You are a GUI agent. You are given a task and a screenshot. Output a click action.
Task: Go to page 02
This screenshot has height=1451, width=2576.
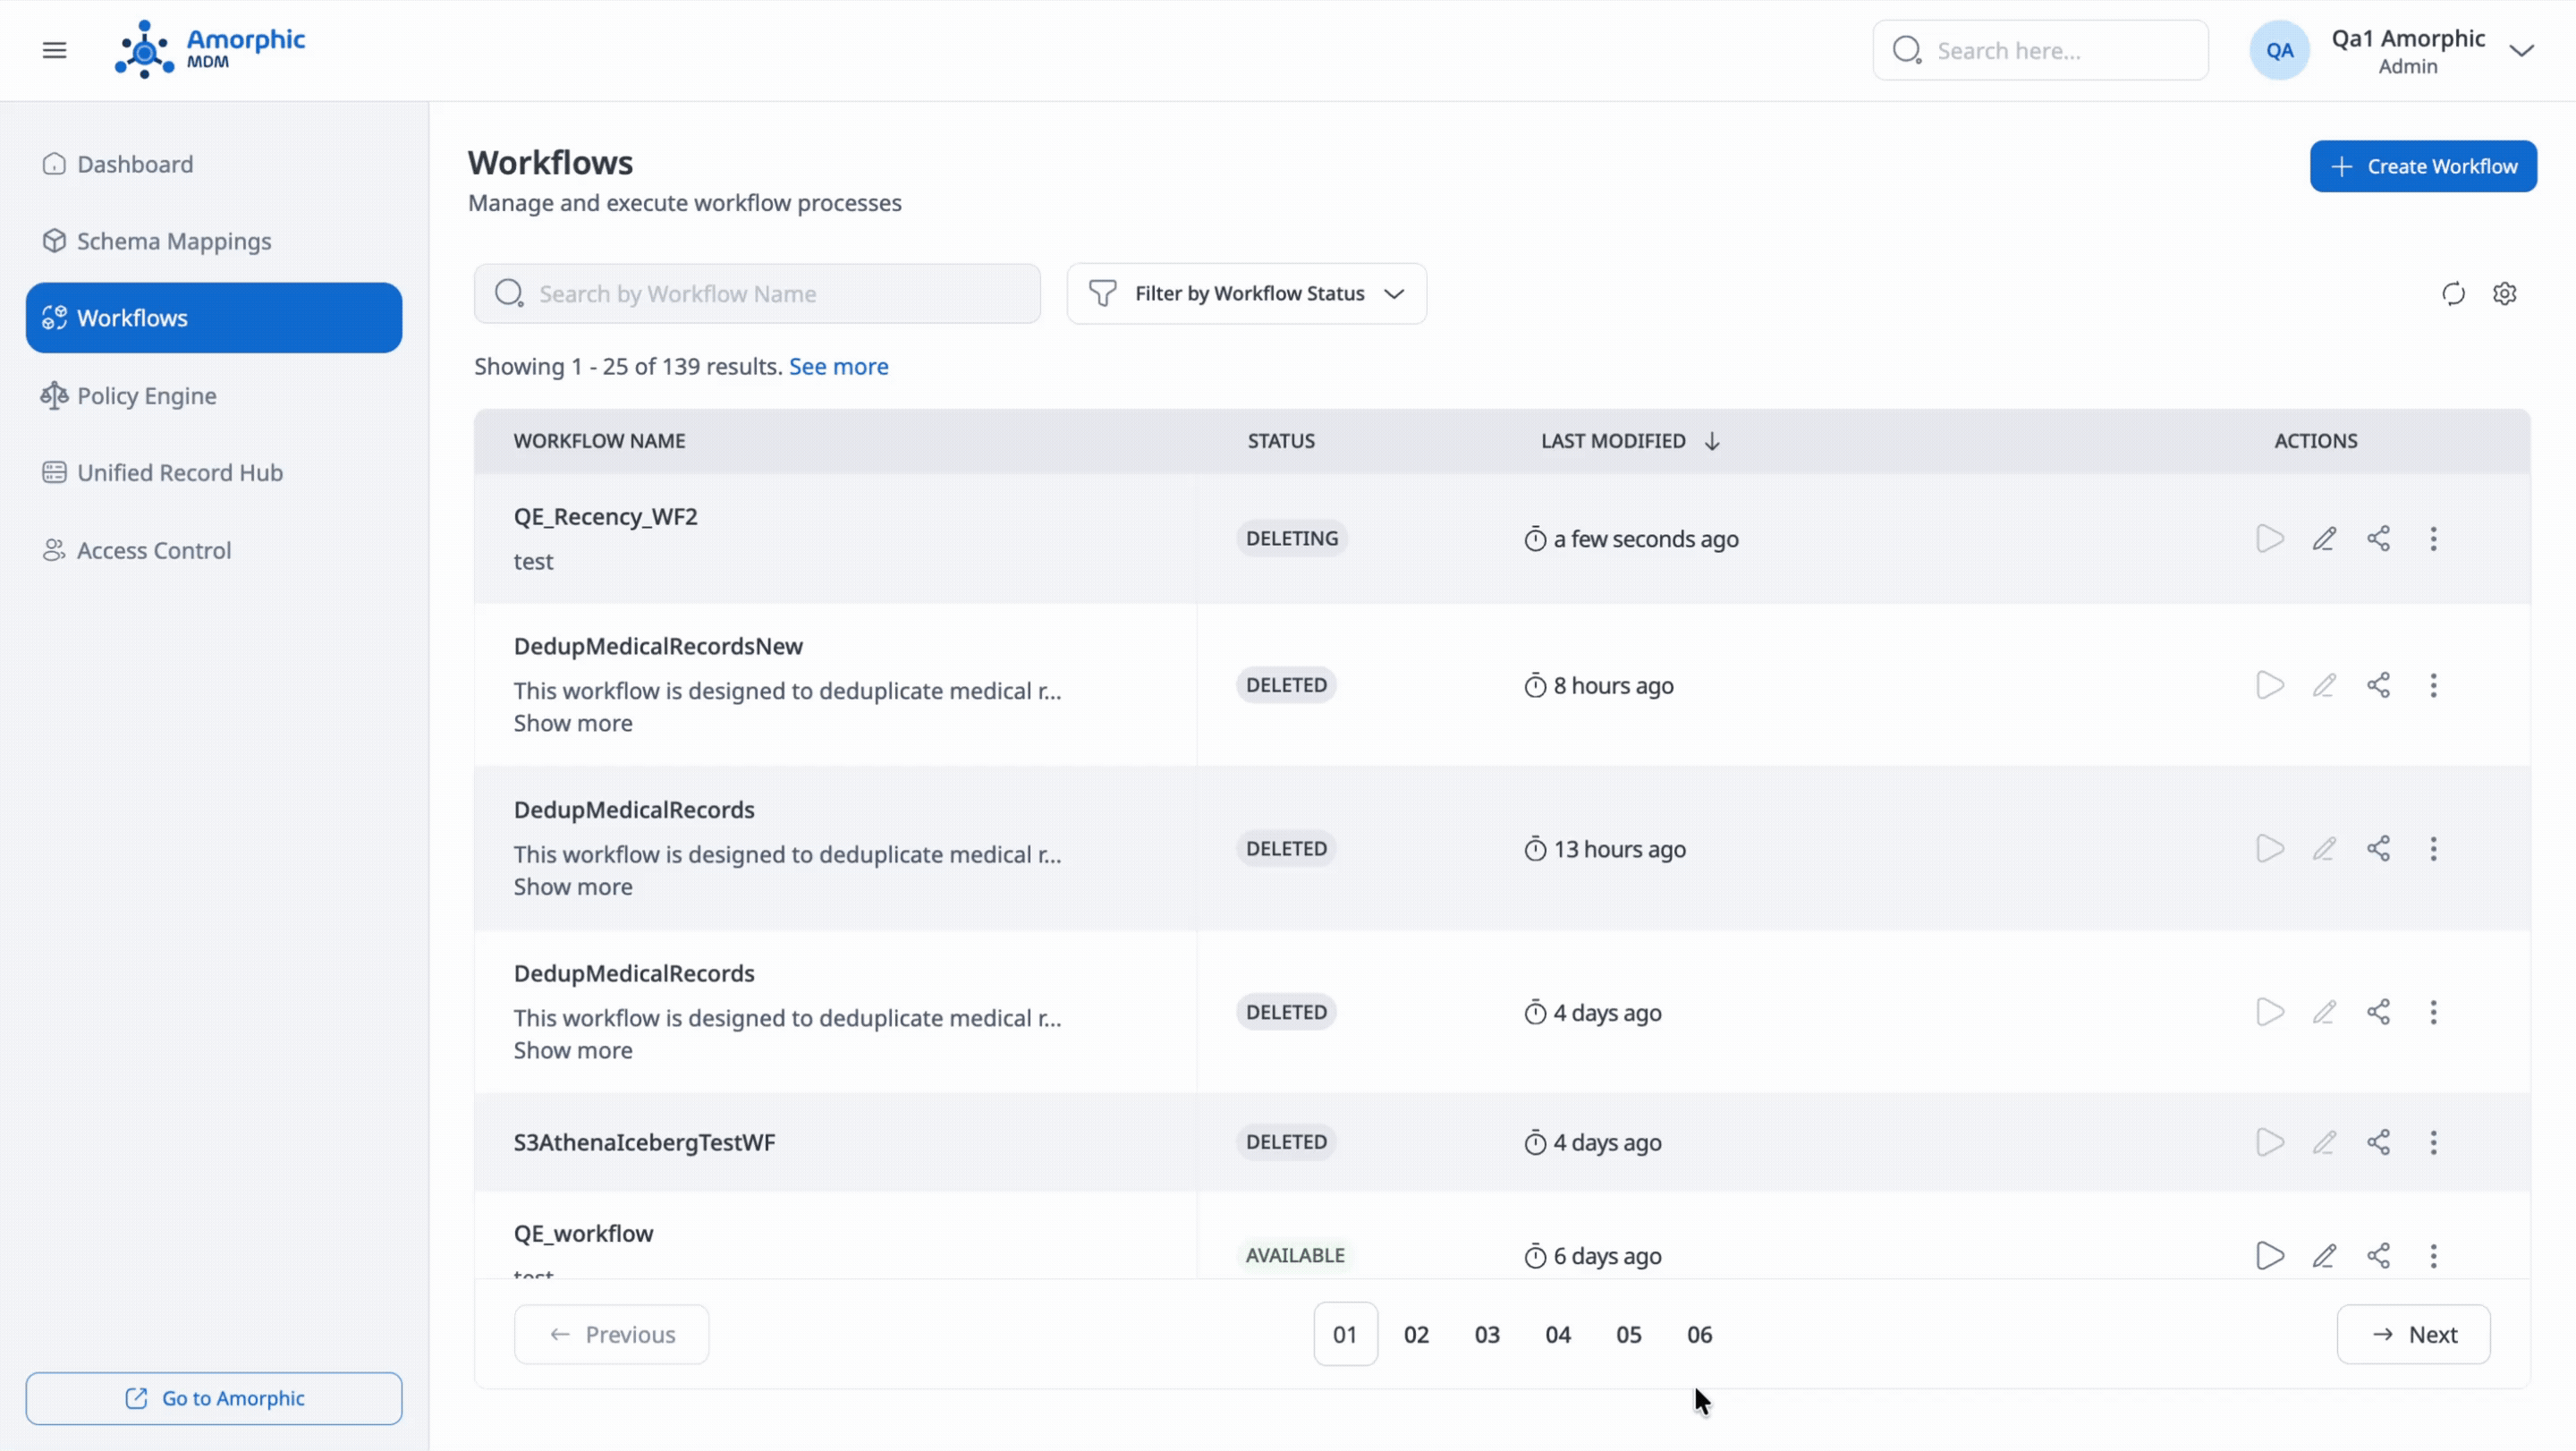click(x=1416, y=1334)
